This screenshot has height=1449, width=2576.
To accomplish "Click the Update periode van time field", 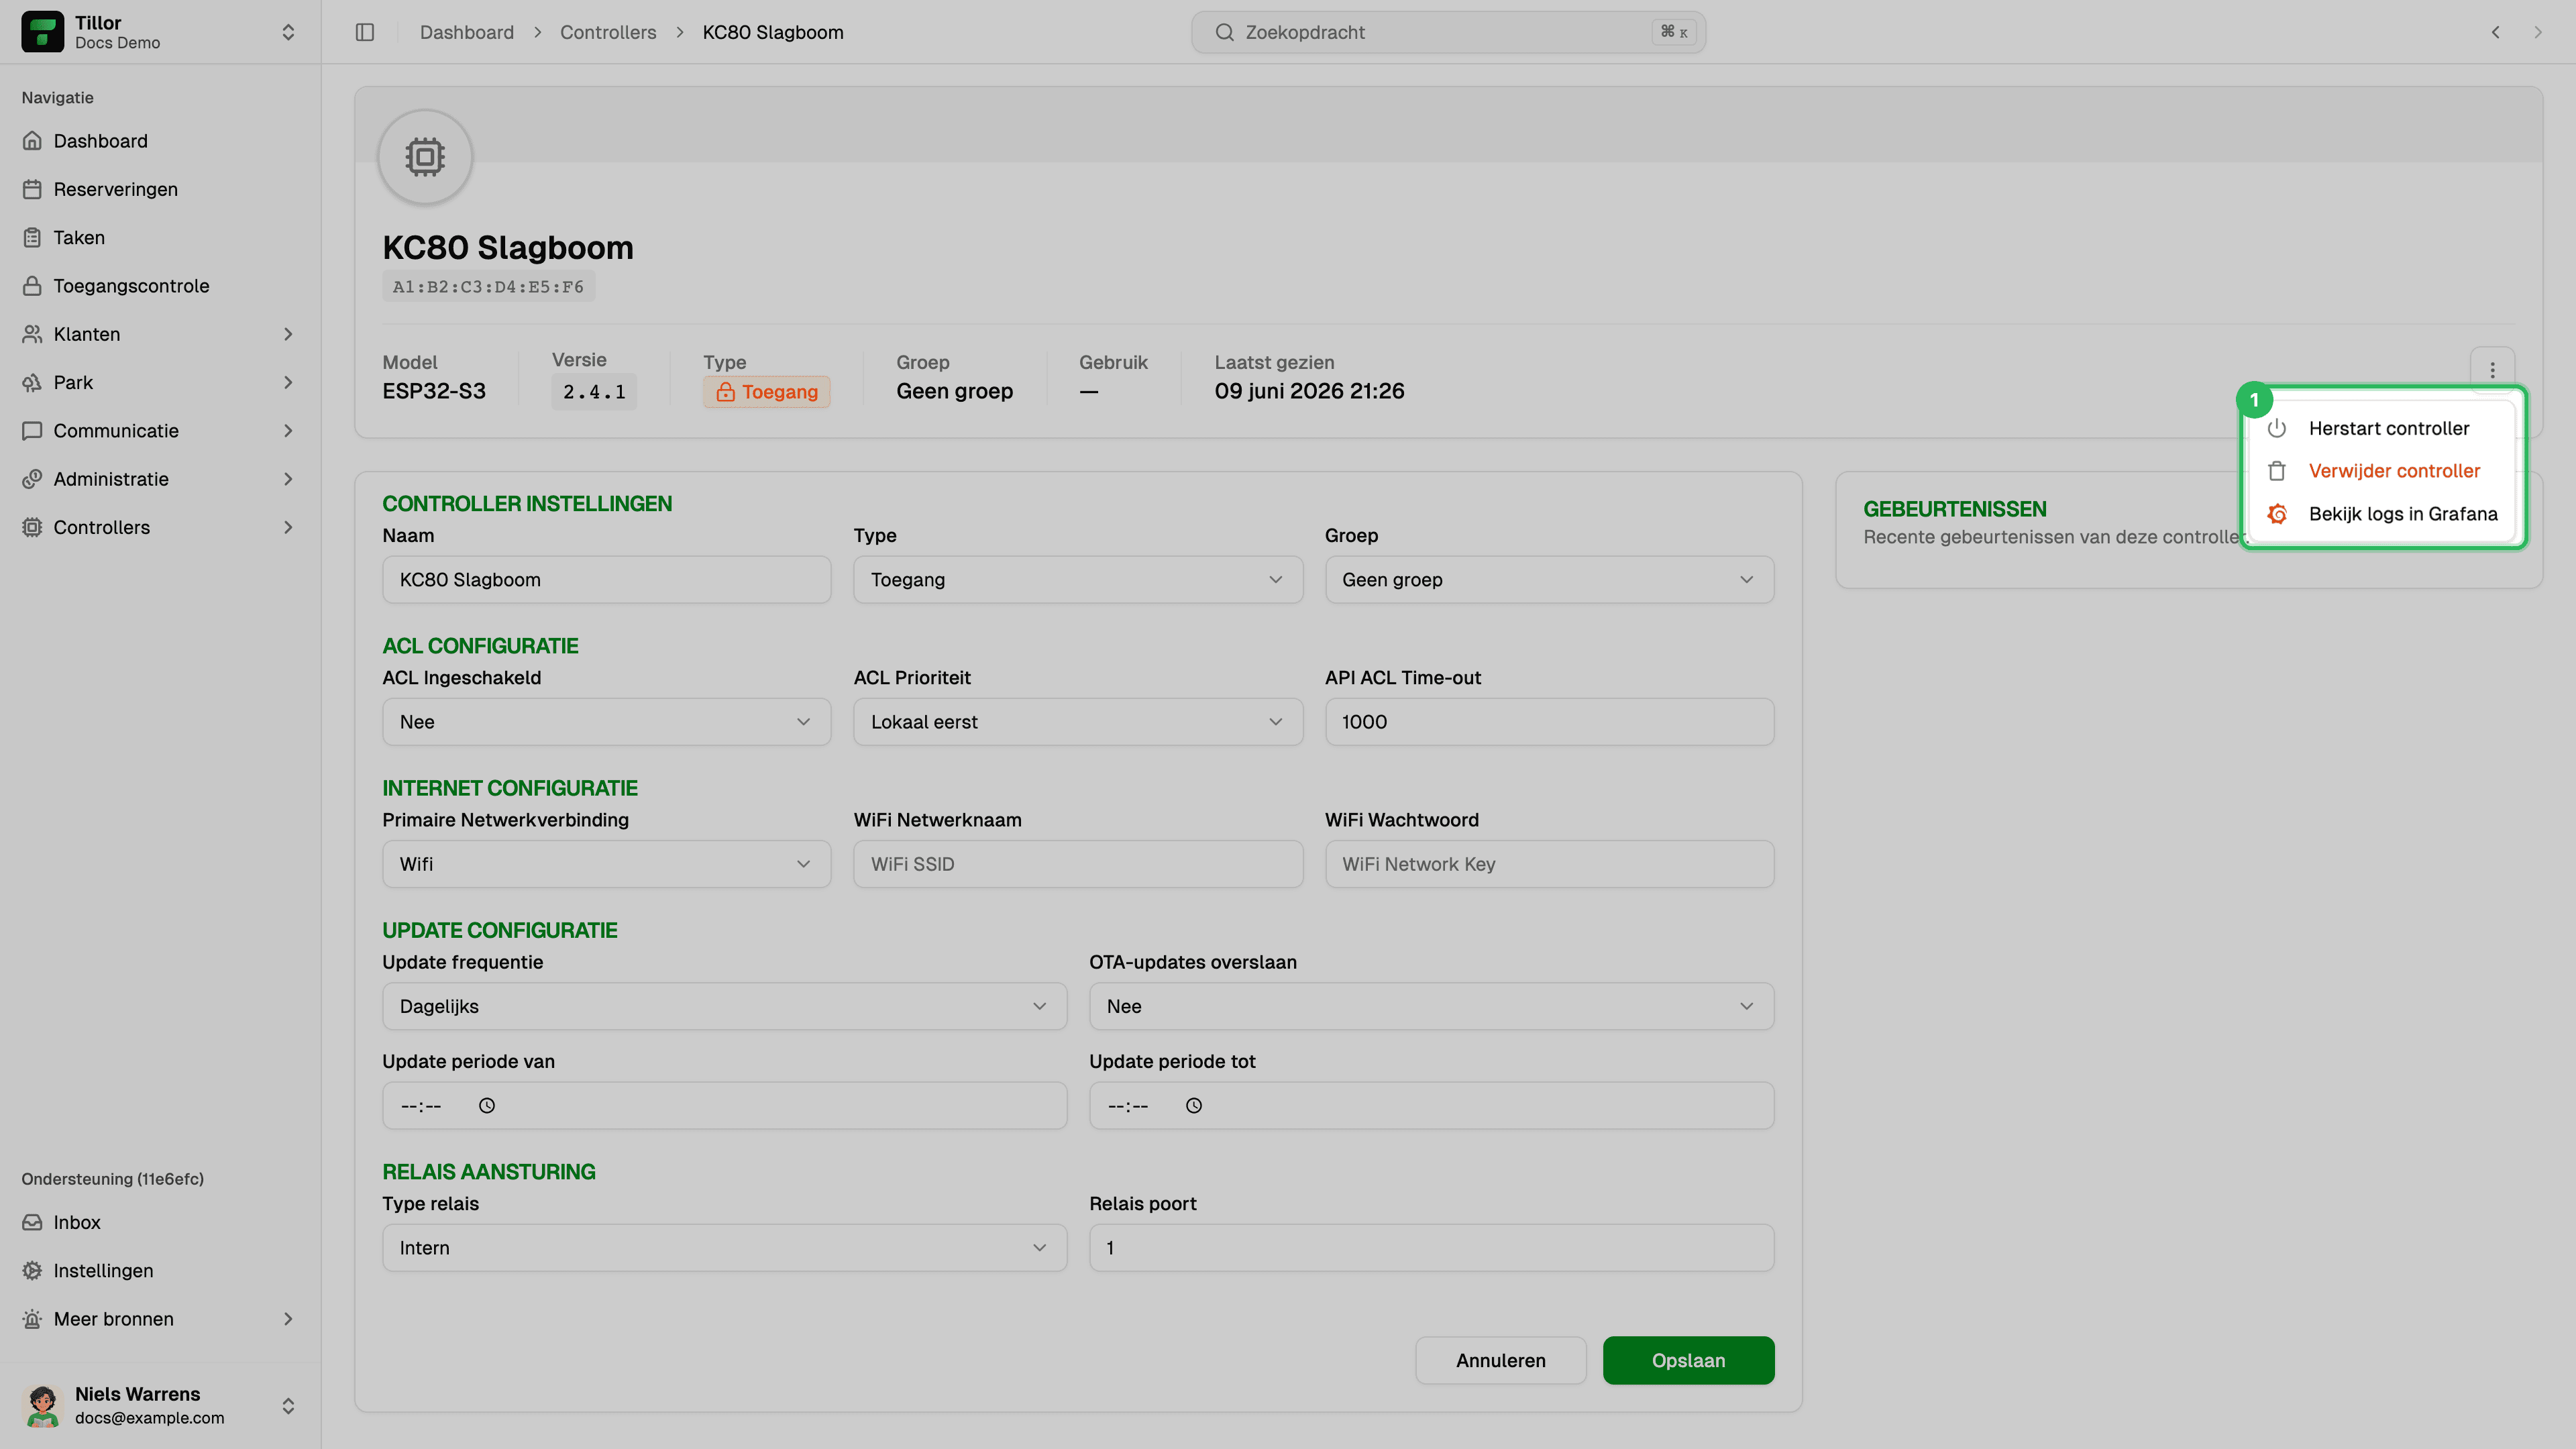I will [x=724, y=1105].
